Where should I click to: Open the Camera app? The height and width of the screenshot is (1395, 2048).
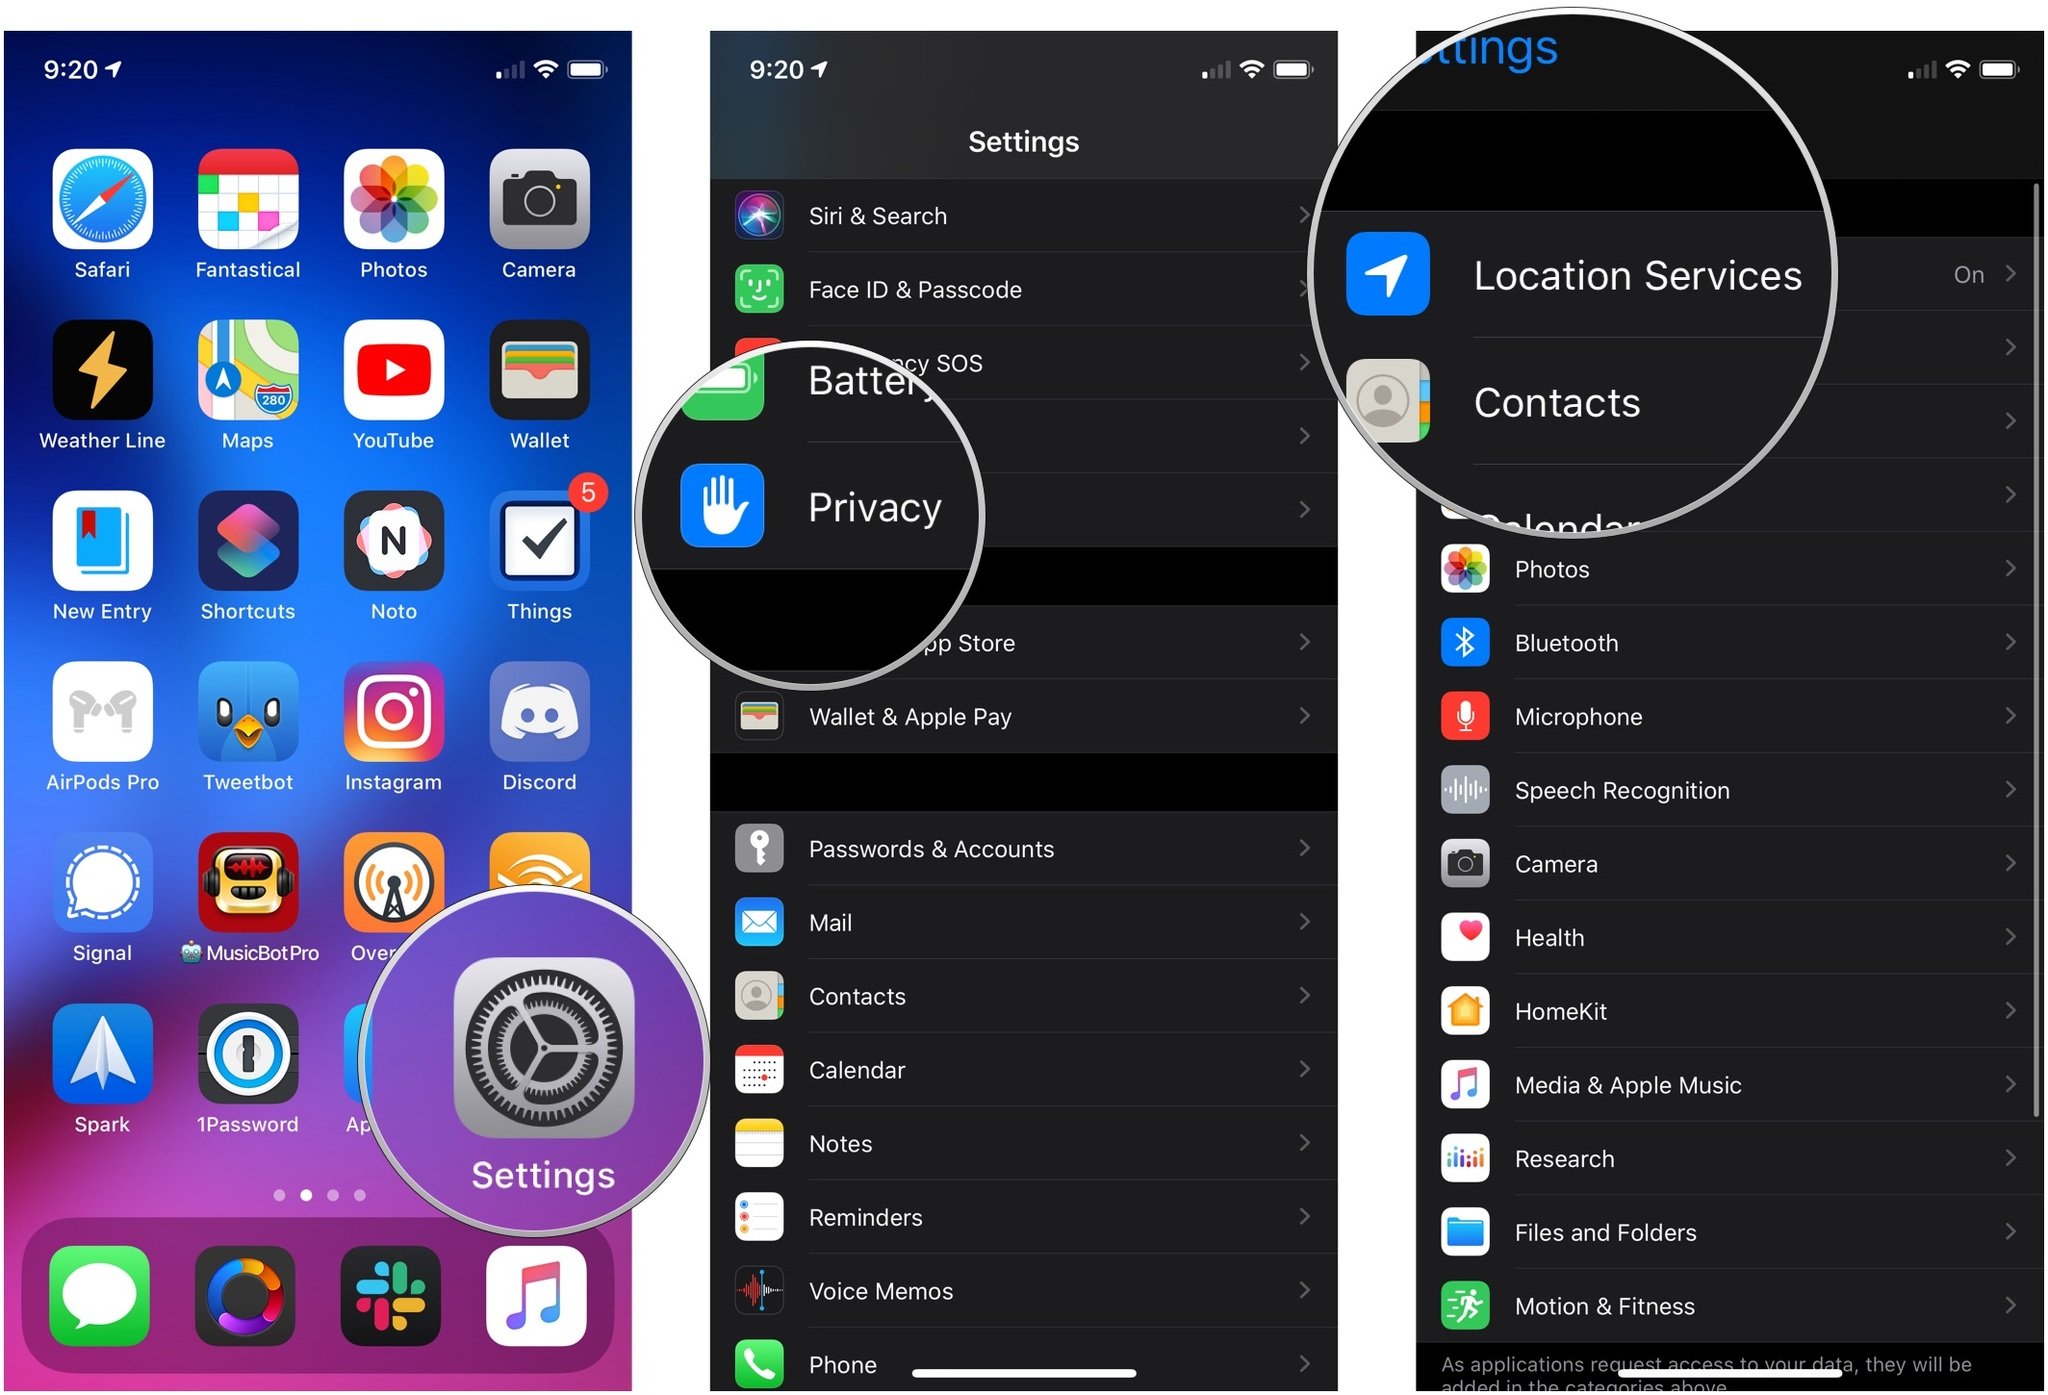tap(538, 202)
